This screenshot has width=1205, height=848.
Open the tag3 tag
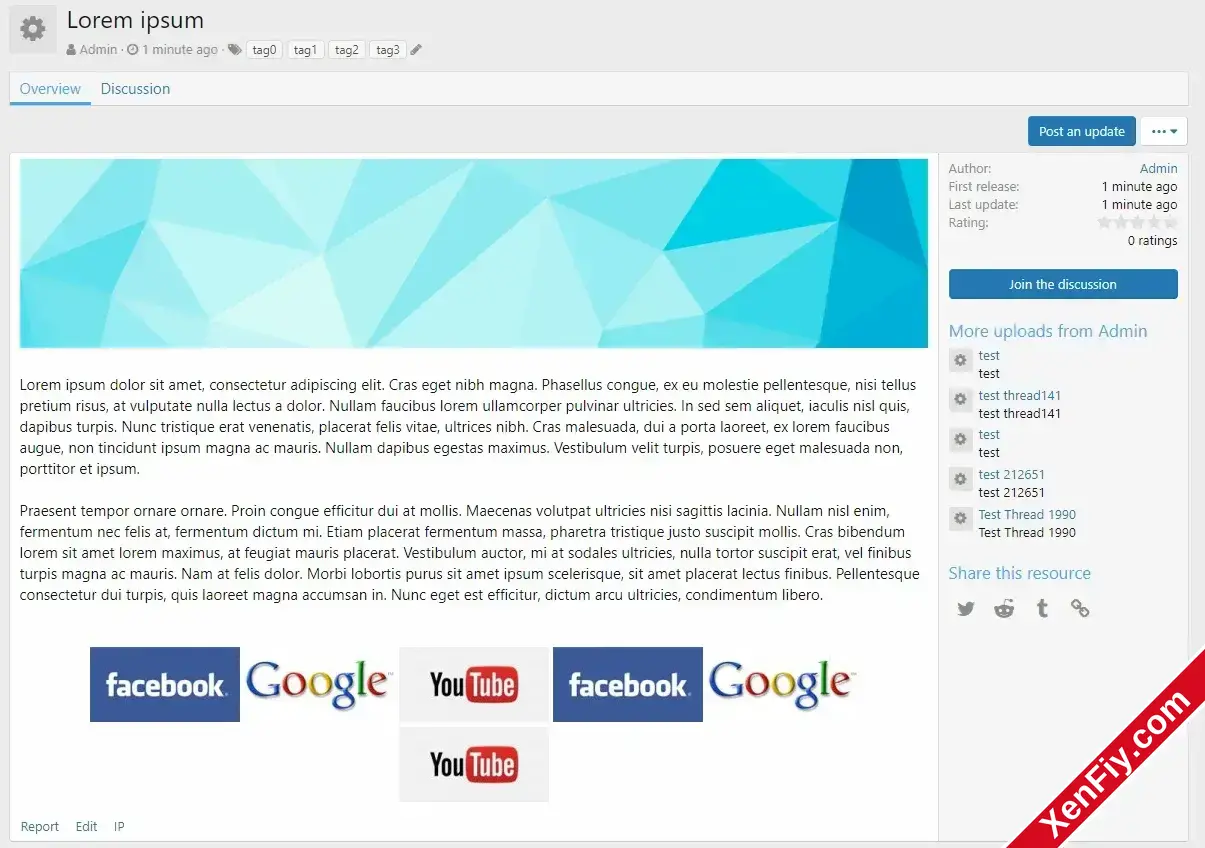coord(388,50)
